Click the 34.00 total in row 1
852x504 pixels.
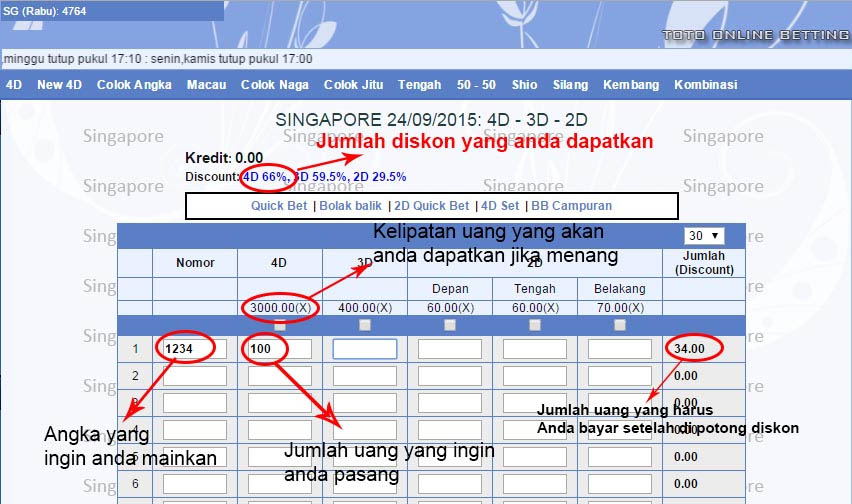pyautogui.click(x=689, y=349)
